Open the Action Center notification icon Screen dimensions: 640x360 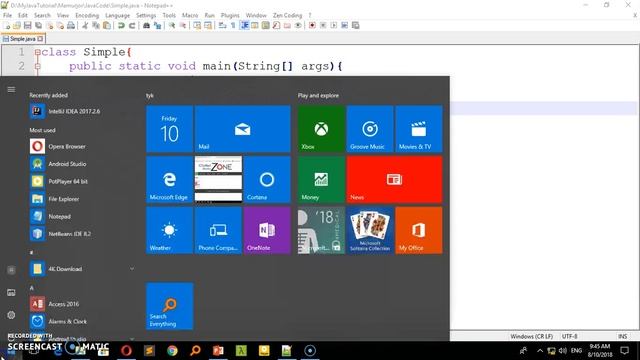click(624, 351)
